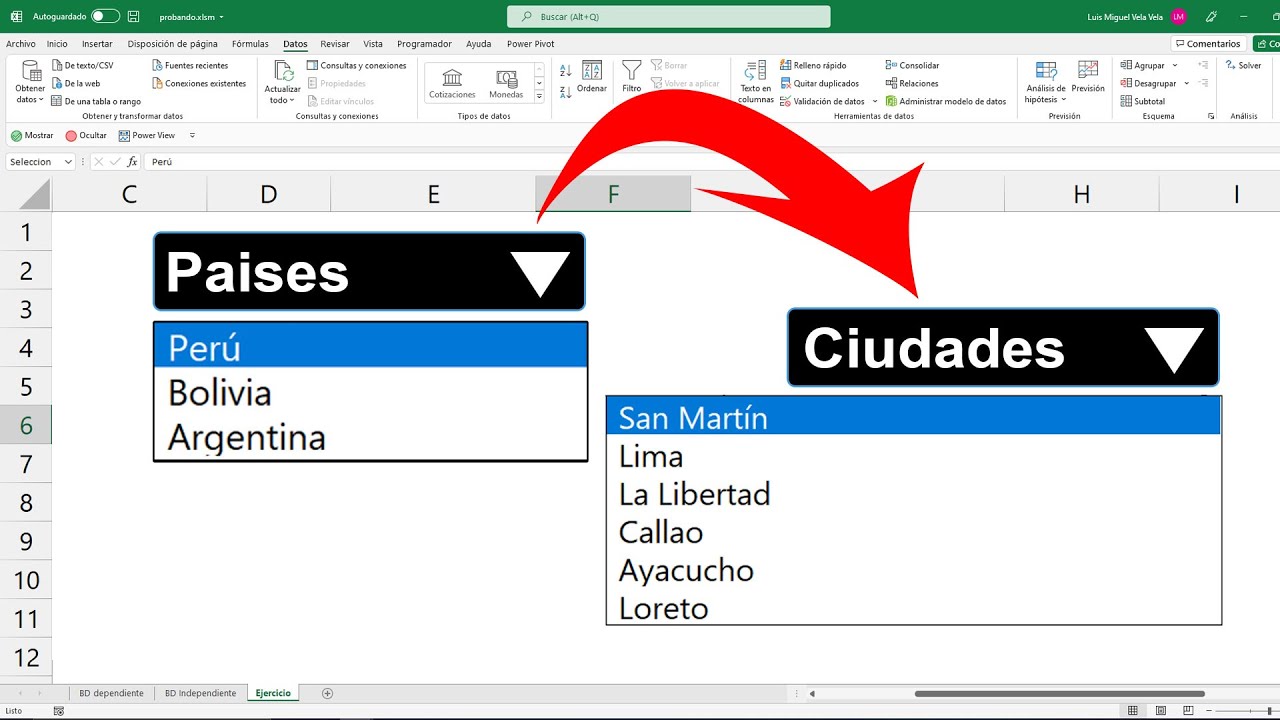Import data De texto/CSV
This screenshot has height=720, width=1280.
pos(84,65)
